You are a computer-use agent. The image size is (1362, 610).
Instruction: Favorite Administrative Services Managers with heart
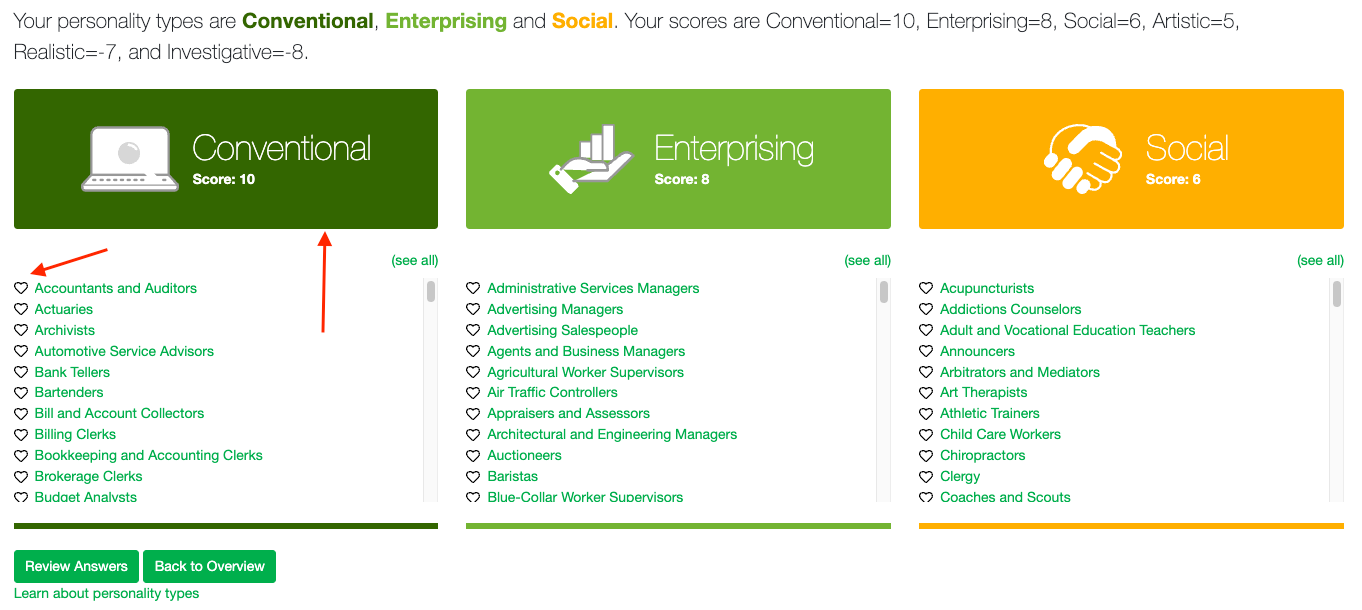(x=473, y=288)
